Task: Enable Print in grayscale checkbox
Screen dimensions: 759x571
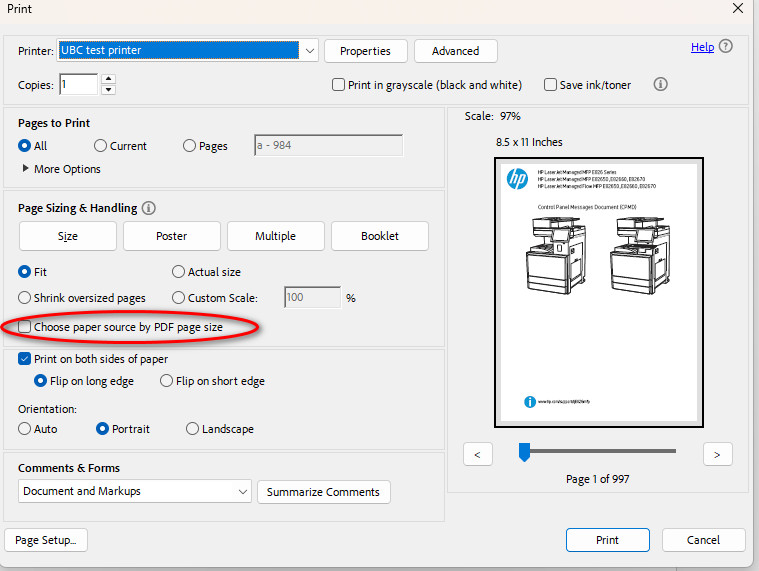Action: pyautogui.click(x=338, y=85)
